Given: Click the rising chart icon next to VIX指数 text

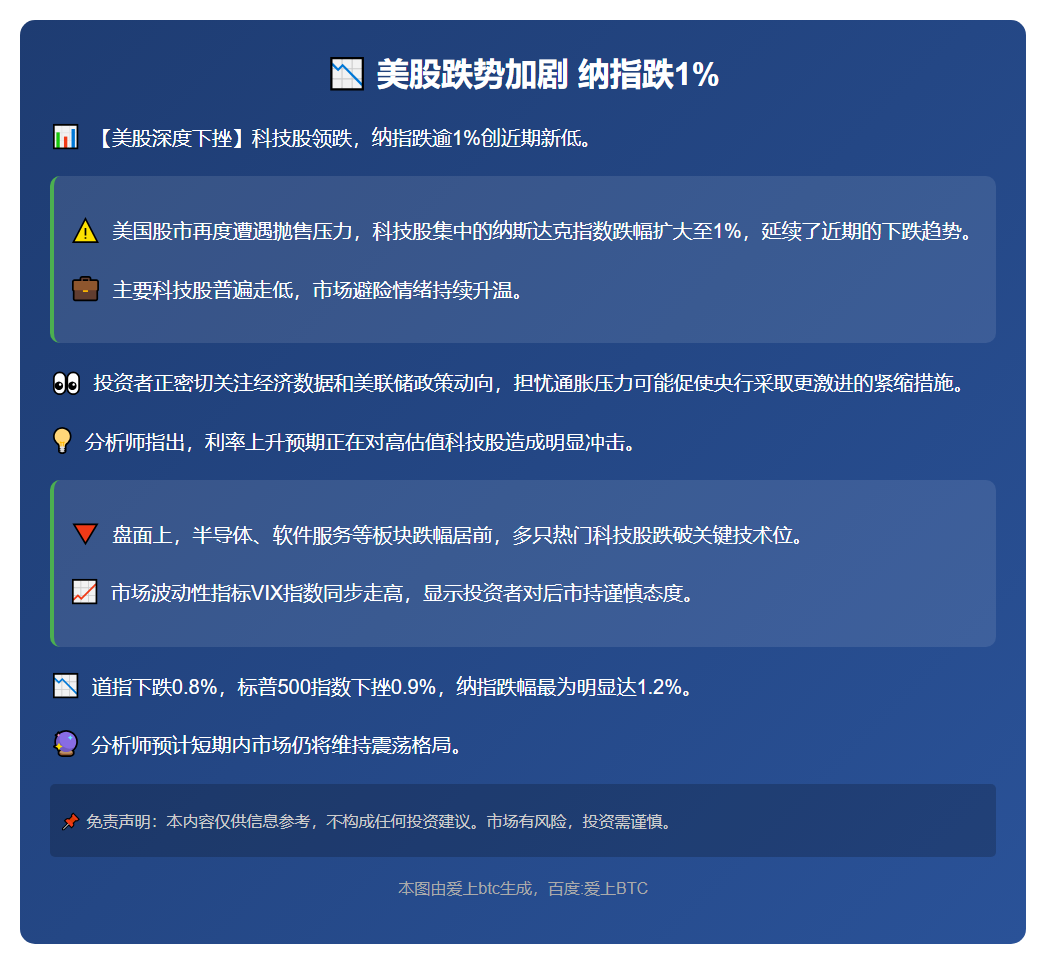Looking at the screenshot, I should (86, 592).
